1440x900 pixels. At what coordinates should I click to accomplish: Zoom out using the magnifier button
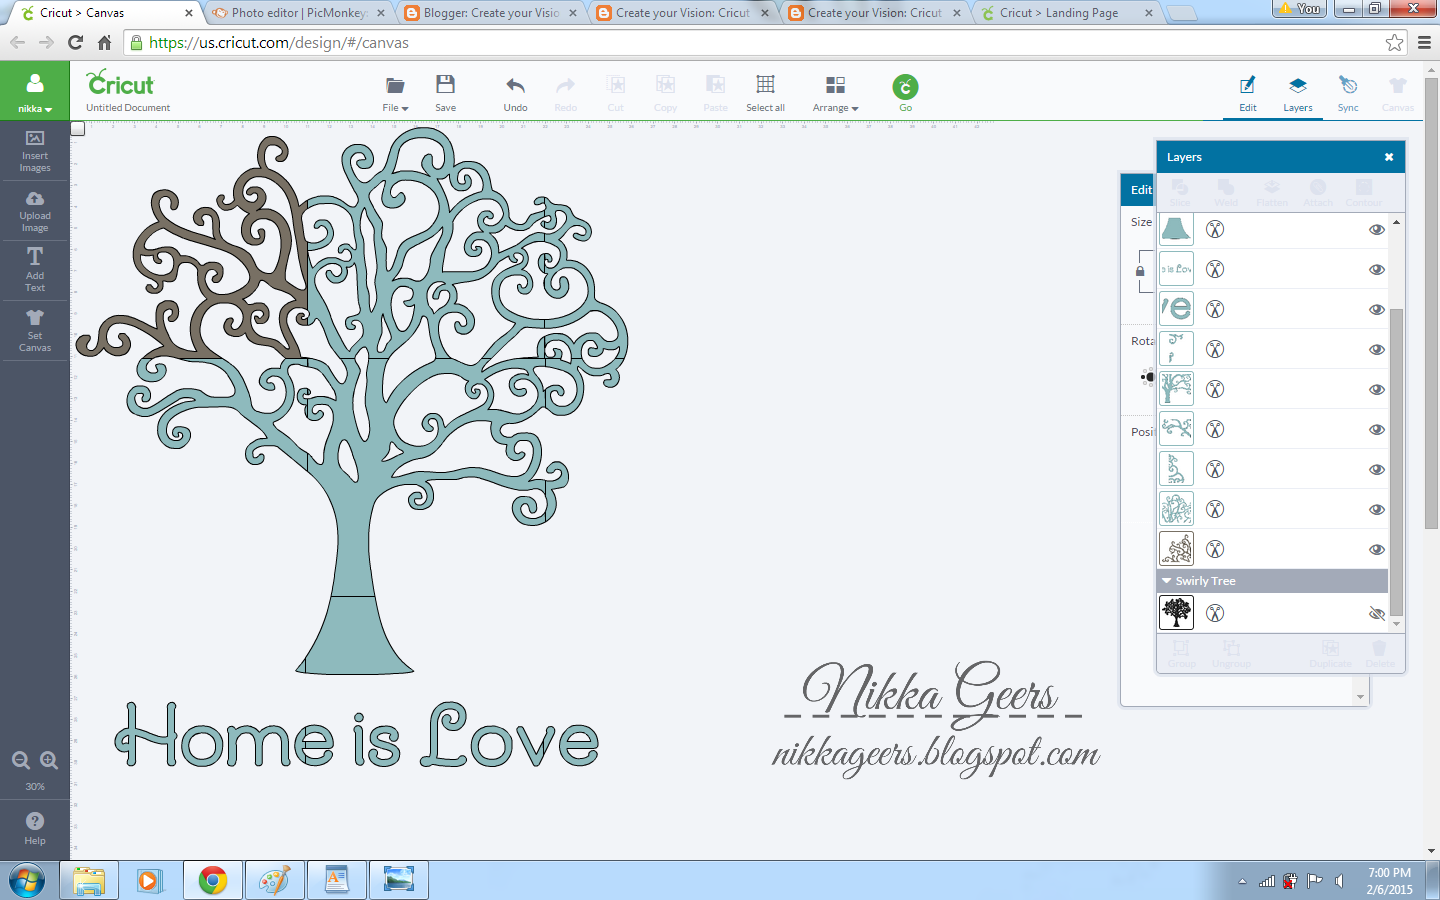(x=20, y=760)
